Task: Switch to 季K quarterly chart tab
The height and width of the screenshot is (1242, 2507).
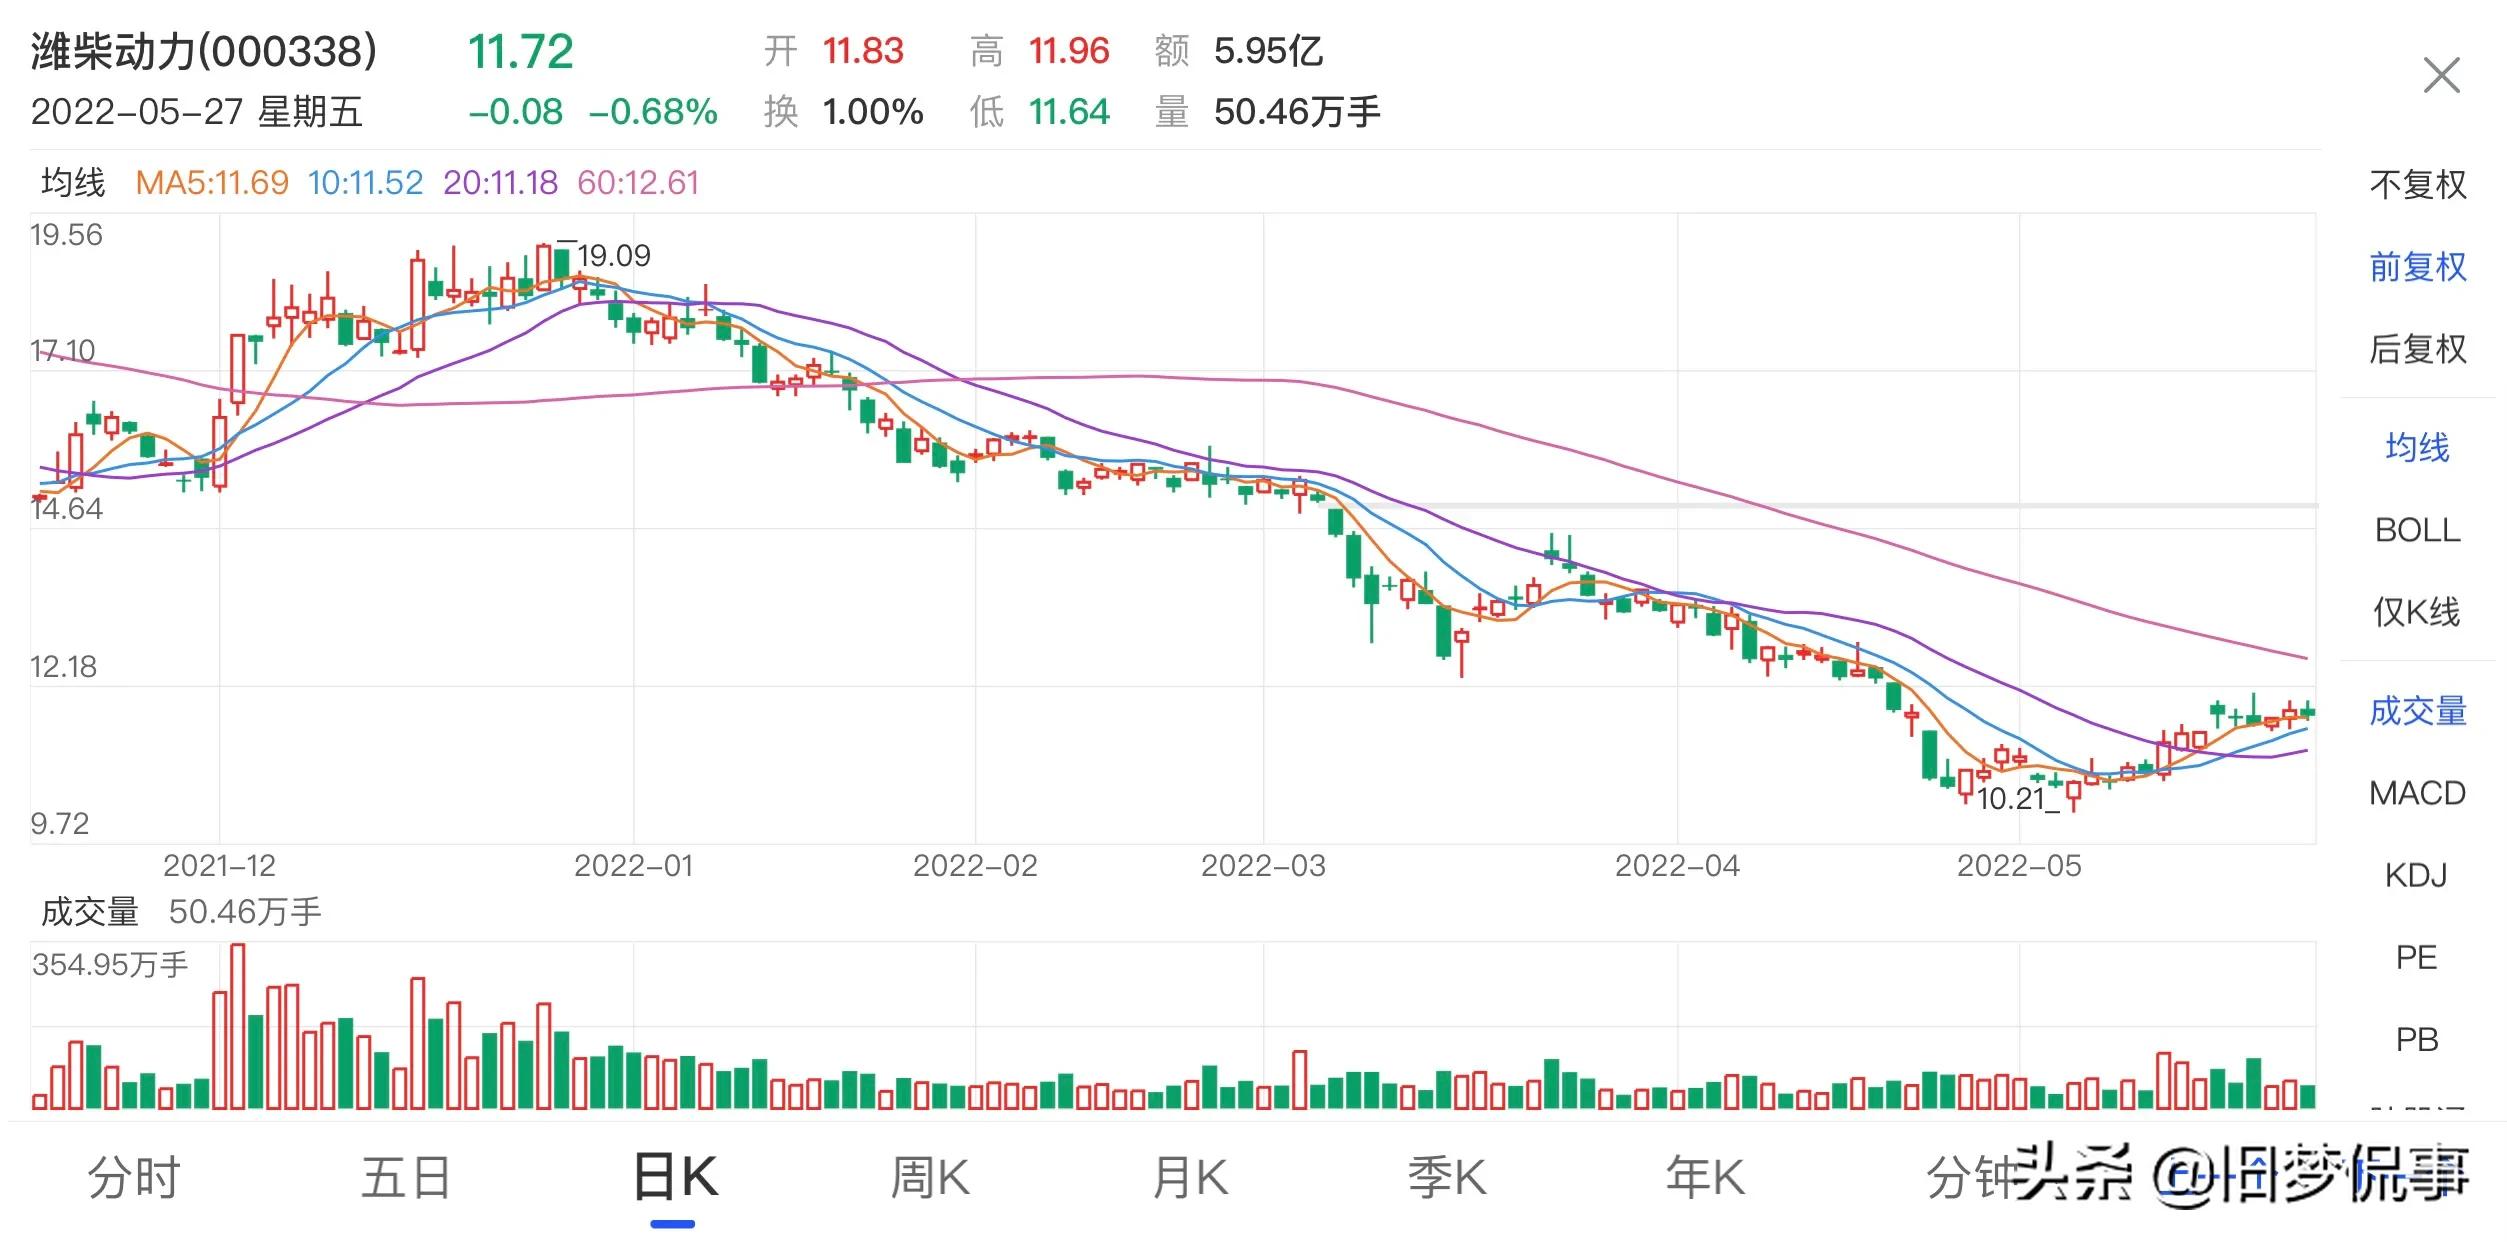Action: click(1447, 1177)
